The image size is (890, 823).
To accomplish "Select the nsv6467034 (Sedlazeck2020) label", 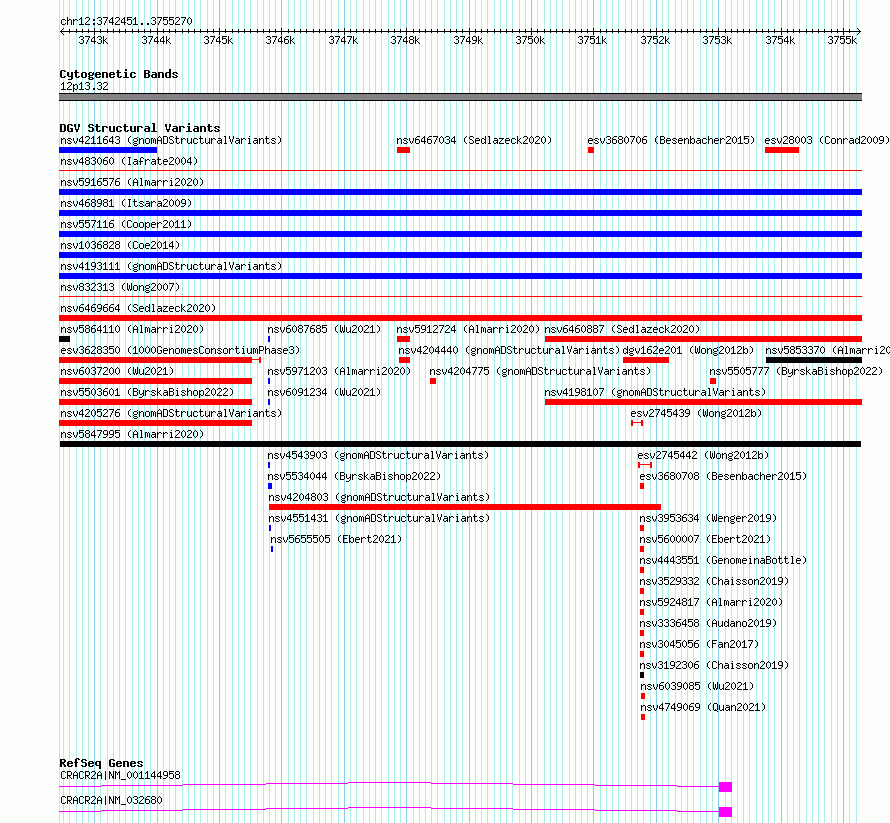I will click(474, 140).
